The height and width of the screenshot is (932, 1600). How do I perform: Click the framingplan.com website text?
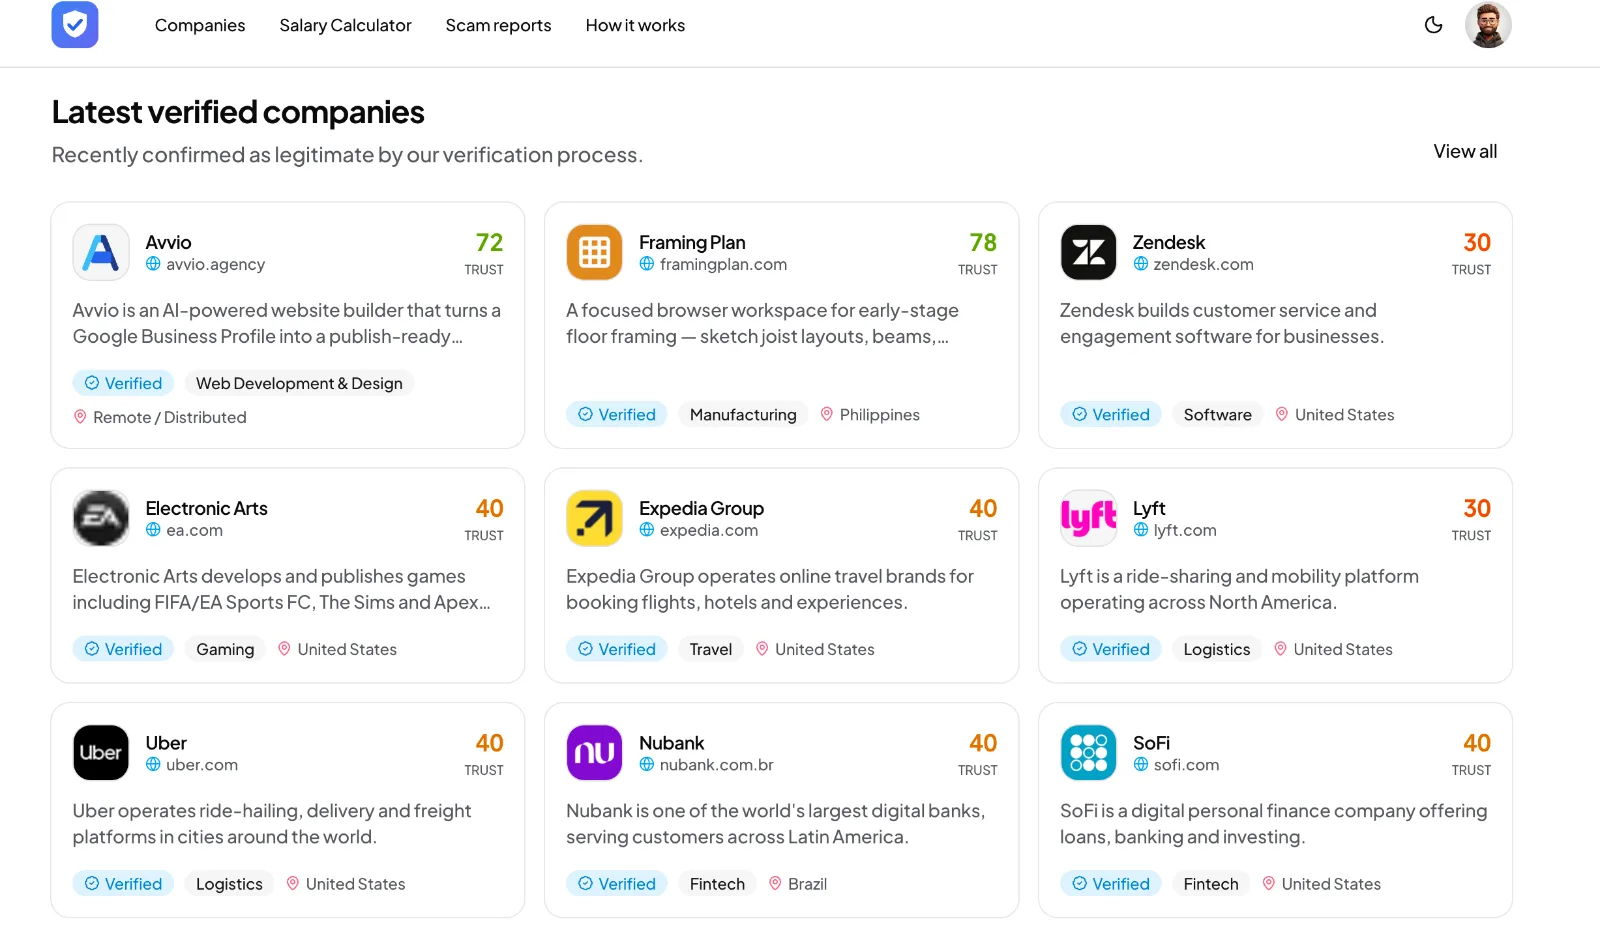tap(723, 264)
